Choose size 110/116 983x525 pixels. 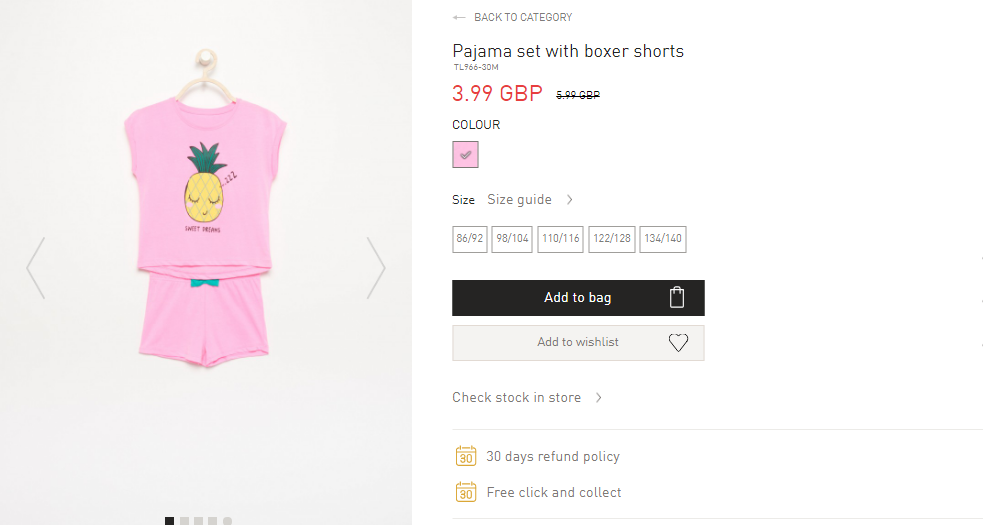(560, 239)
